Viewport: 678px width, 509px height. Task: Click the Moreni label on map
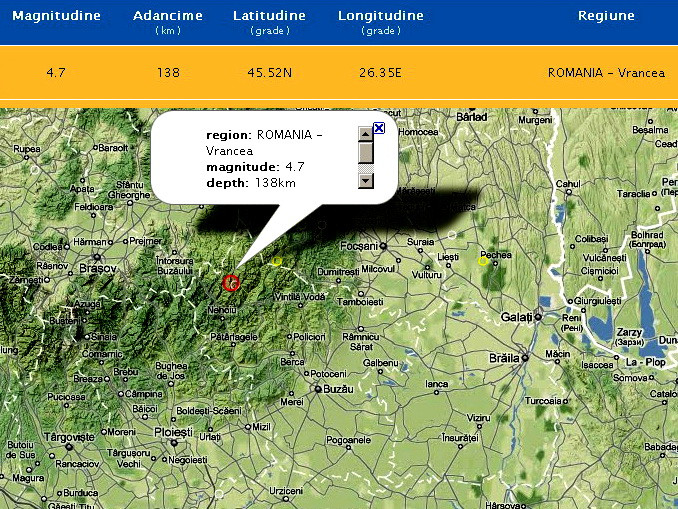[x=122, y=432]
